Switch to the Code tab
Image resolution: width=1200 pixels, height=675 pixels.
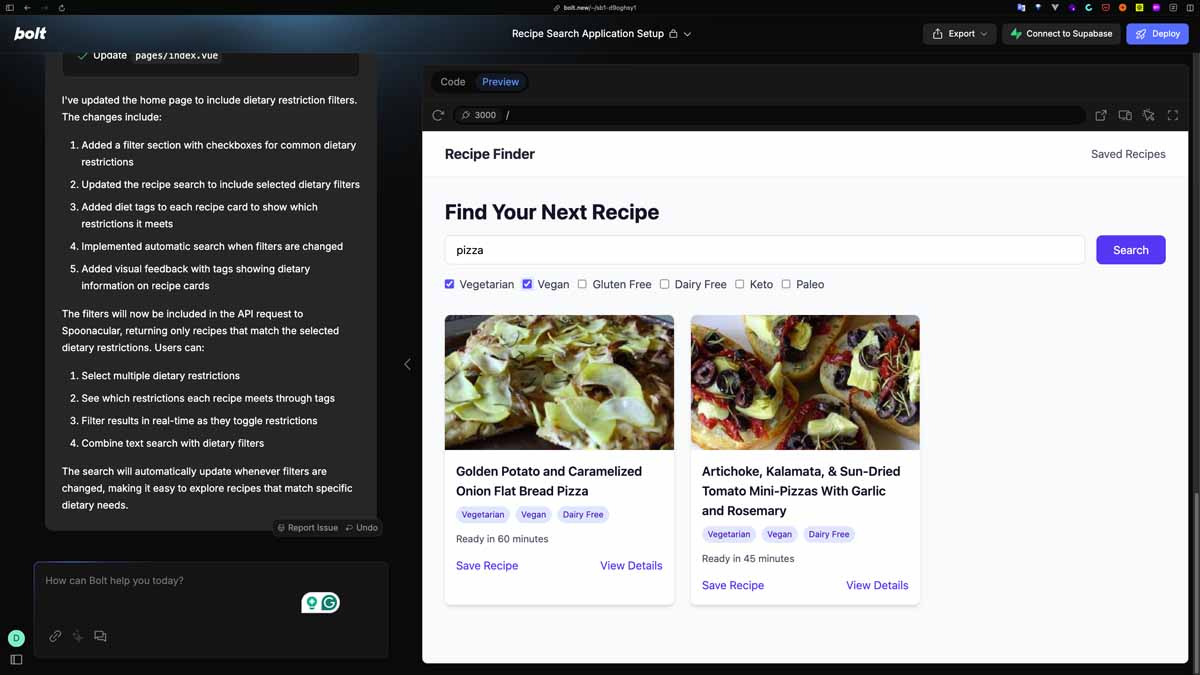(x=452, y=81)
